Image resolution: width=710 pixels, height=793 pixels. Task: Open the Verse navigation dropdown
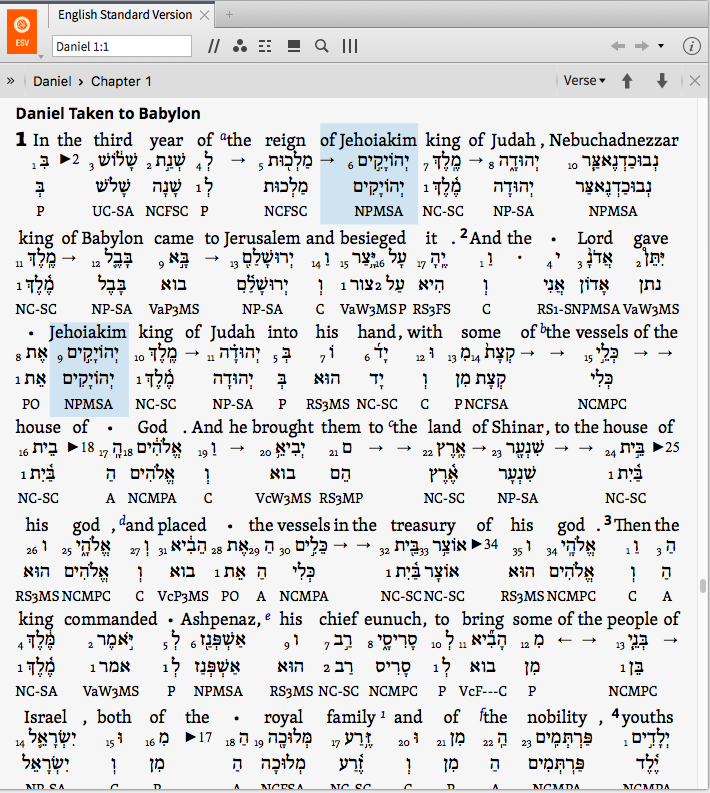[584, 81]
